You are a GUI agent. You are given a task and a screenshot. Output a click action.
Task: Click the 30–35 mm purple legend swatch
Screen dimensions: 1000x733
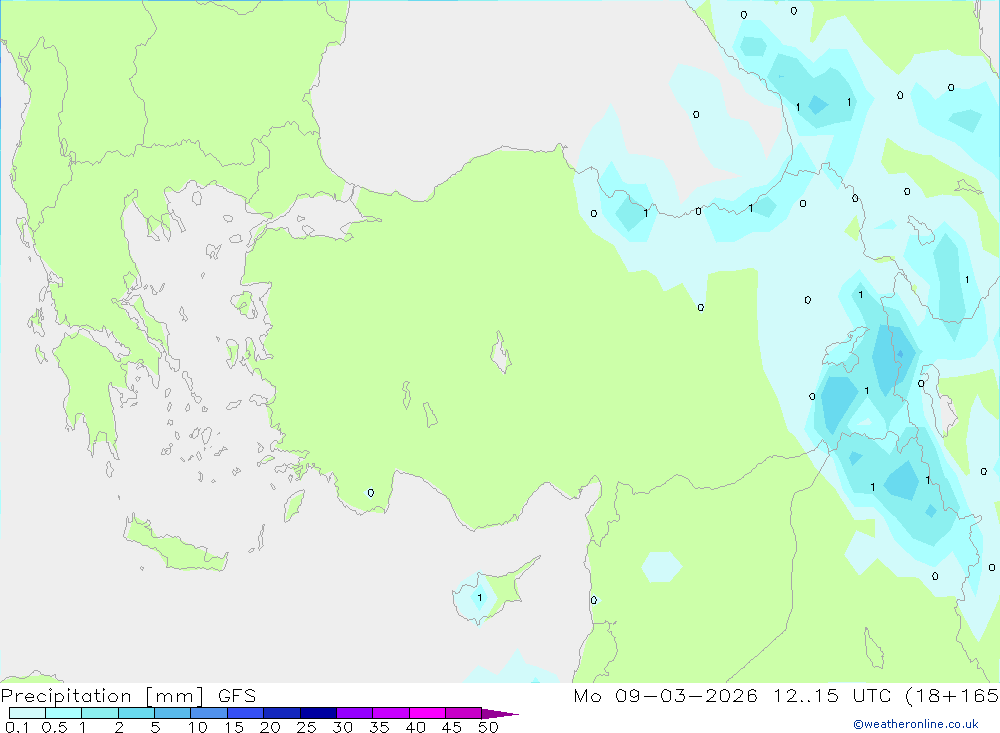click(355, 713)
